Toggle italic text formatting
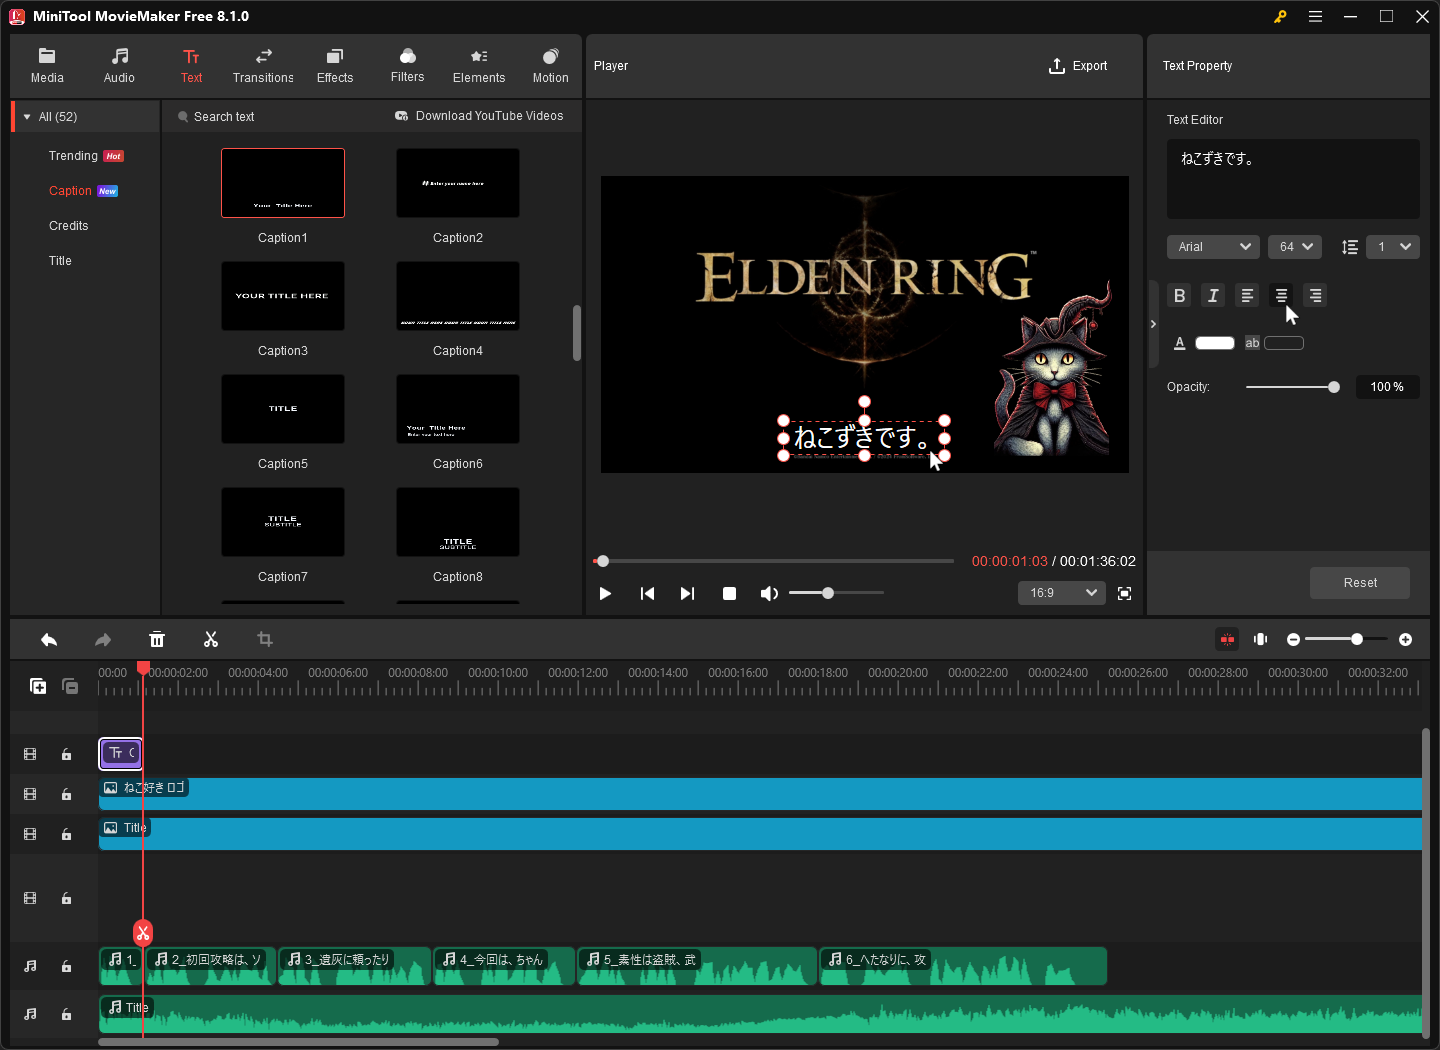This screenshot has width=1440, height=1050. point(1213,295)
